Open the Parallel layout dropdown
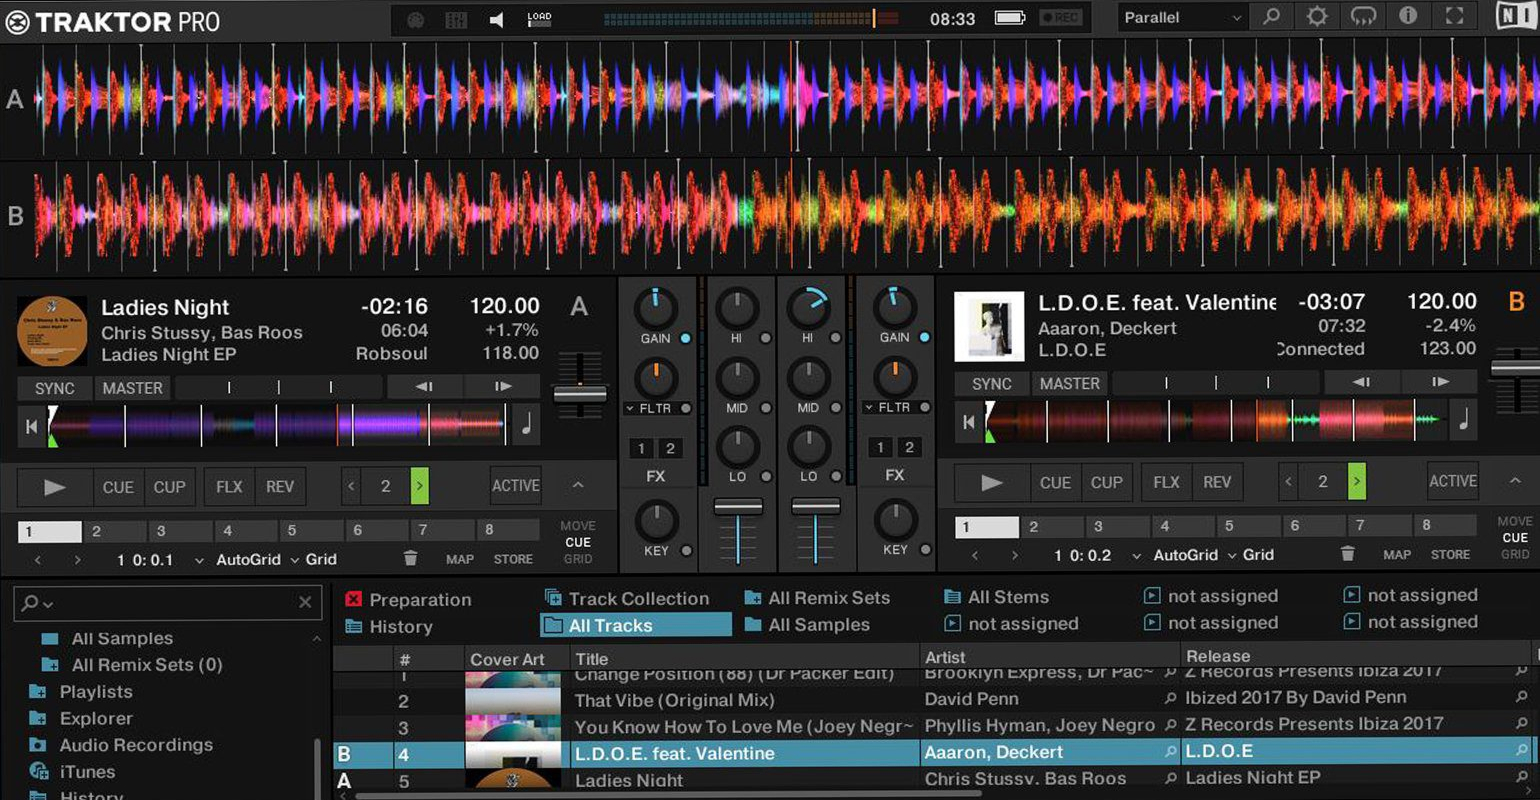 (x=1181, y=16)
